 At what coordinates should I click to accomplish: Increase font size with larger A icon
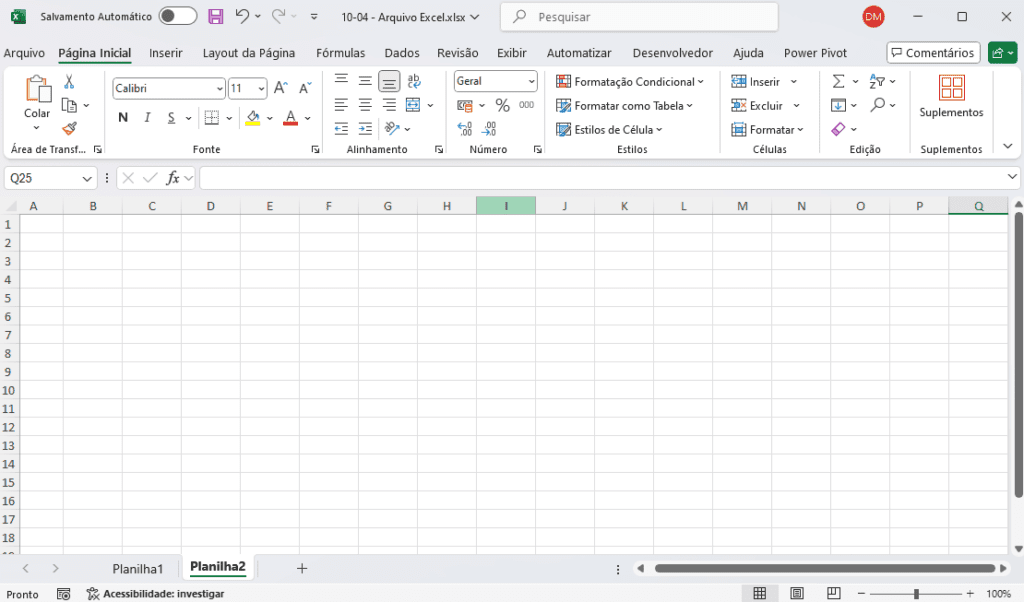click(x=281, y=87)
